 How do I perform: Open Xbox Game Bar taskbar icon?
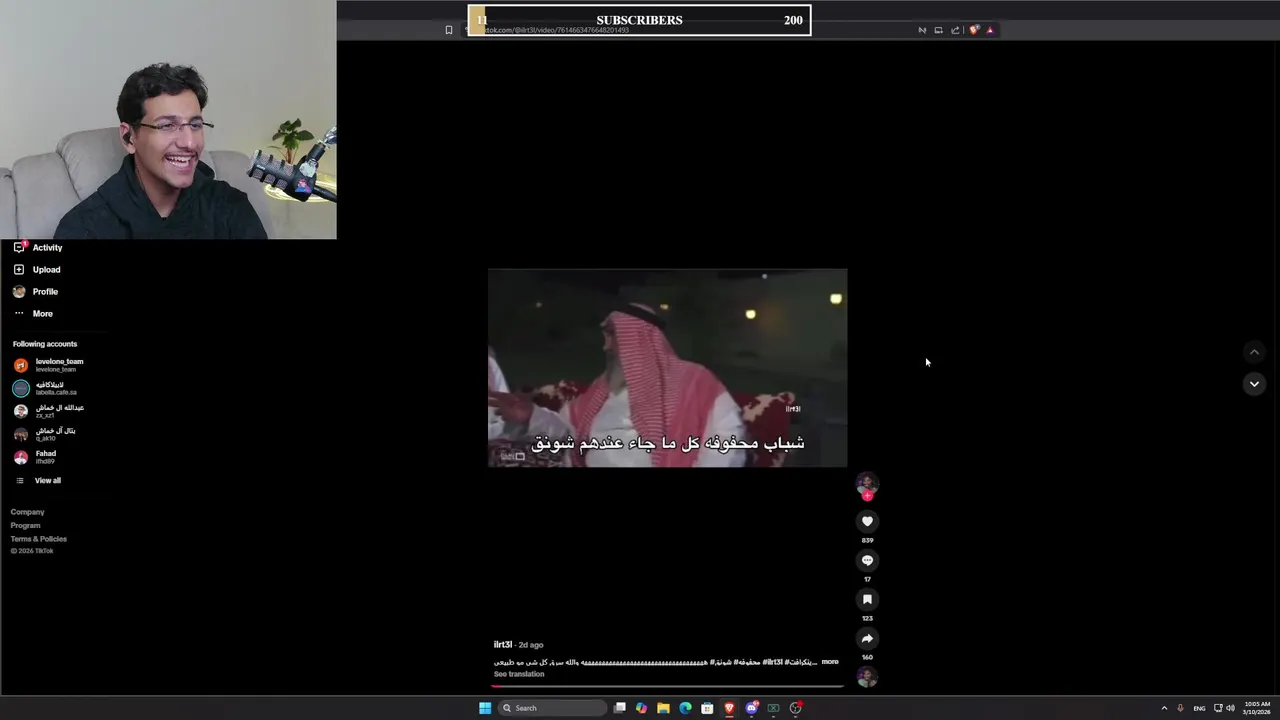click(773, 708)
